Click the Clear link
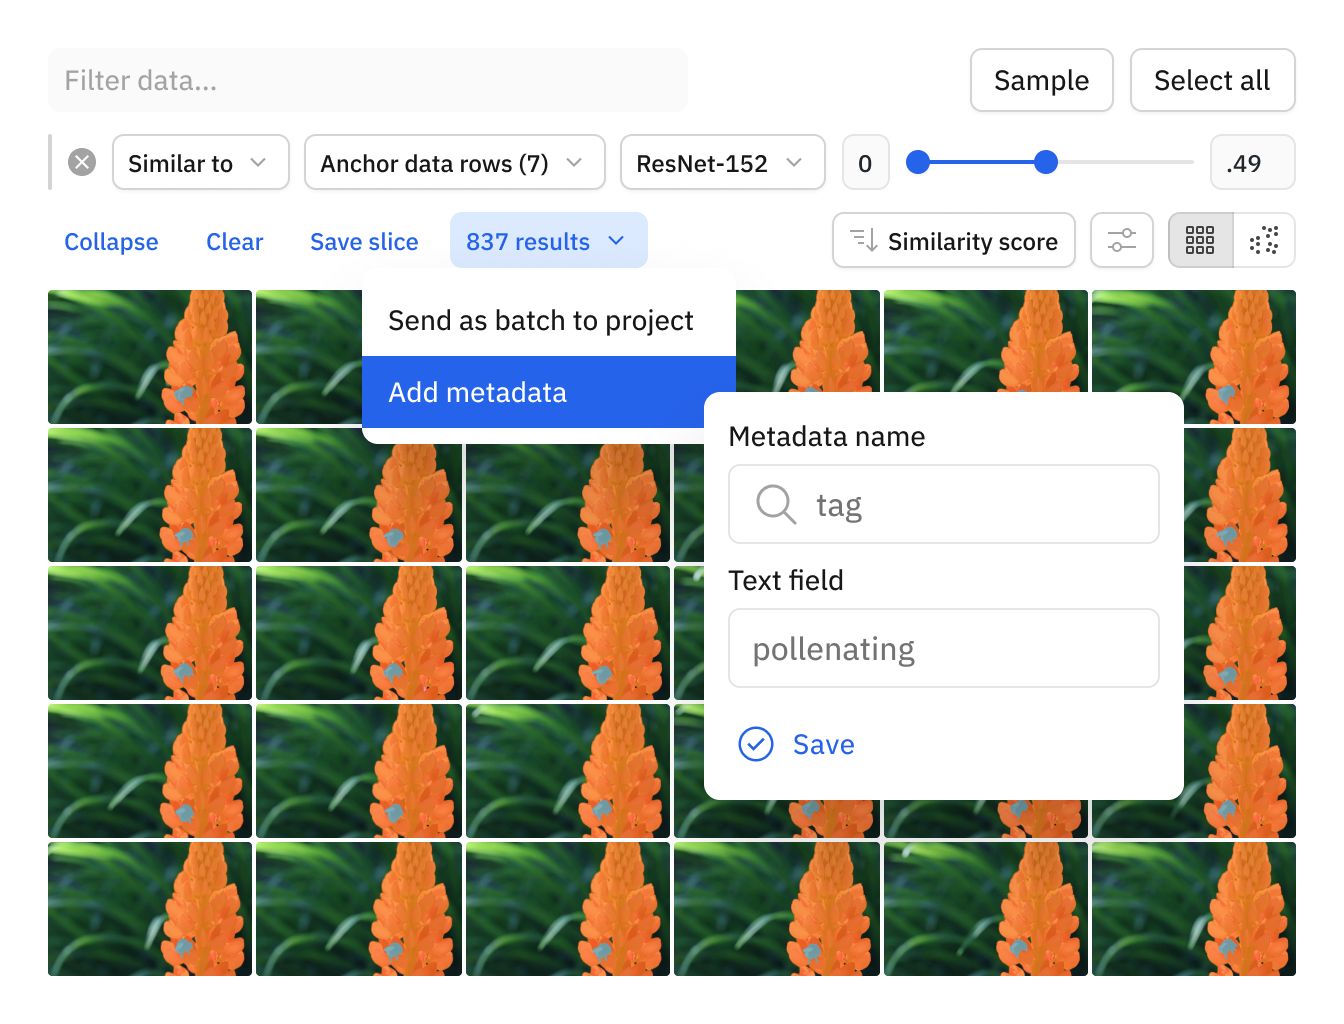The image size is (1344, 1024). coord(235,241)
